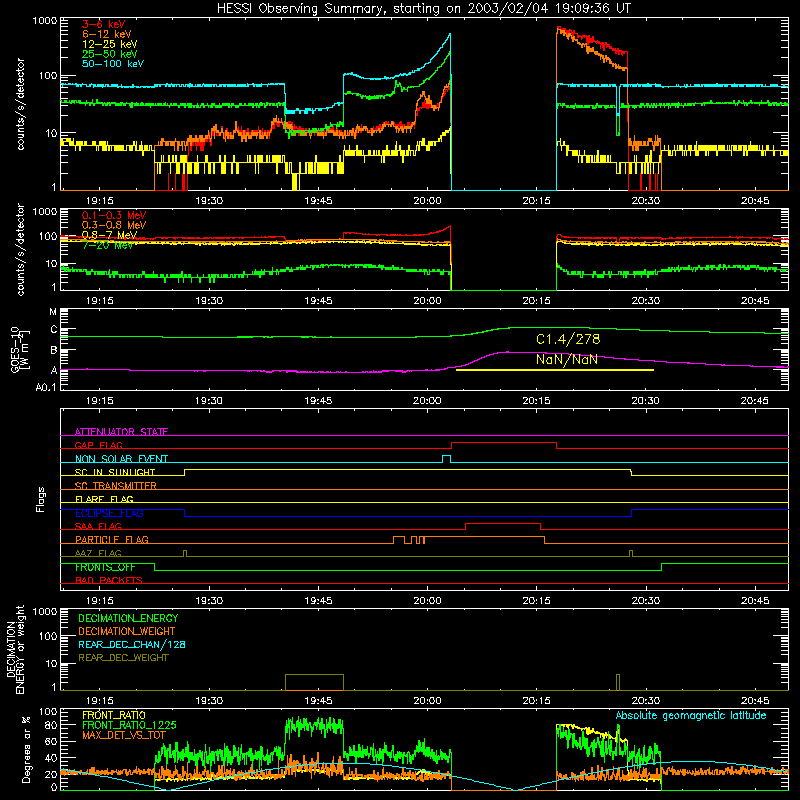Click the DECIMATION_WEIGHT legend label
The width and height of the screenshot is (800, 800).
pos(127,632)
